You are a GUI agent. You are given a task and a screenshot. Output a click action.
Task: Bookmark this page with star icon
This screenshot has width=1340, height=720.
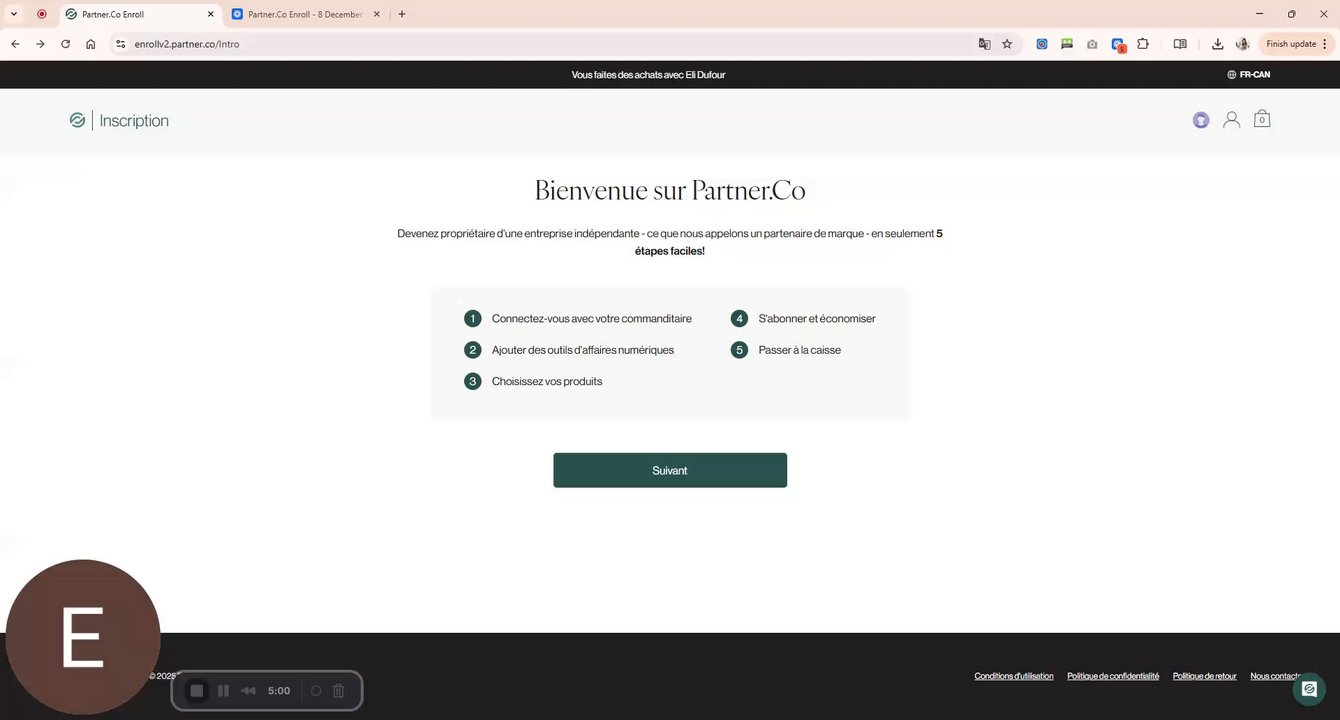[1007, 44]
